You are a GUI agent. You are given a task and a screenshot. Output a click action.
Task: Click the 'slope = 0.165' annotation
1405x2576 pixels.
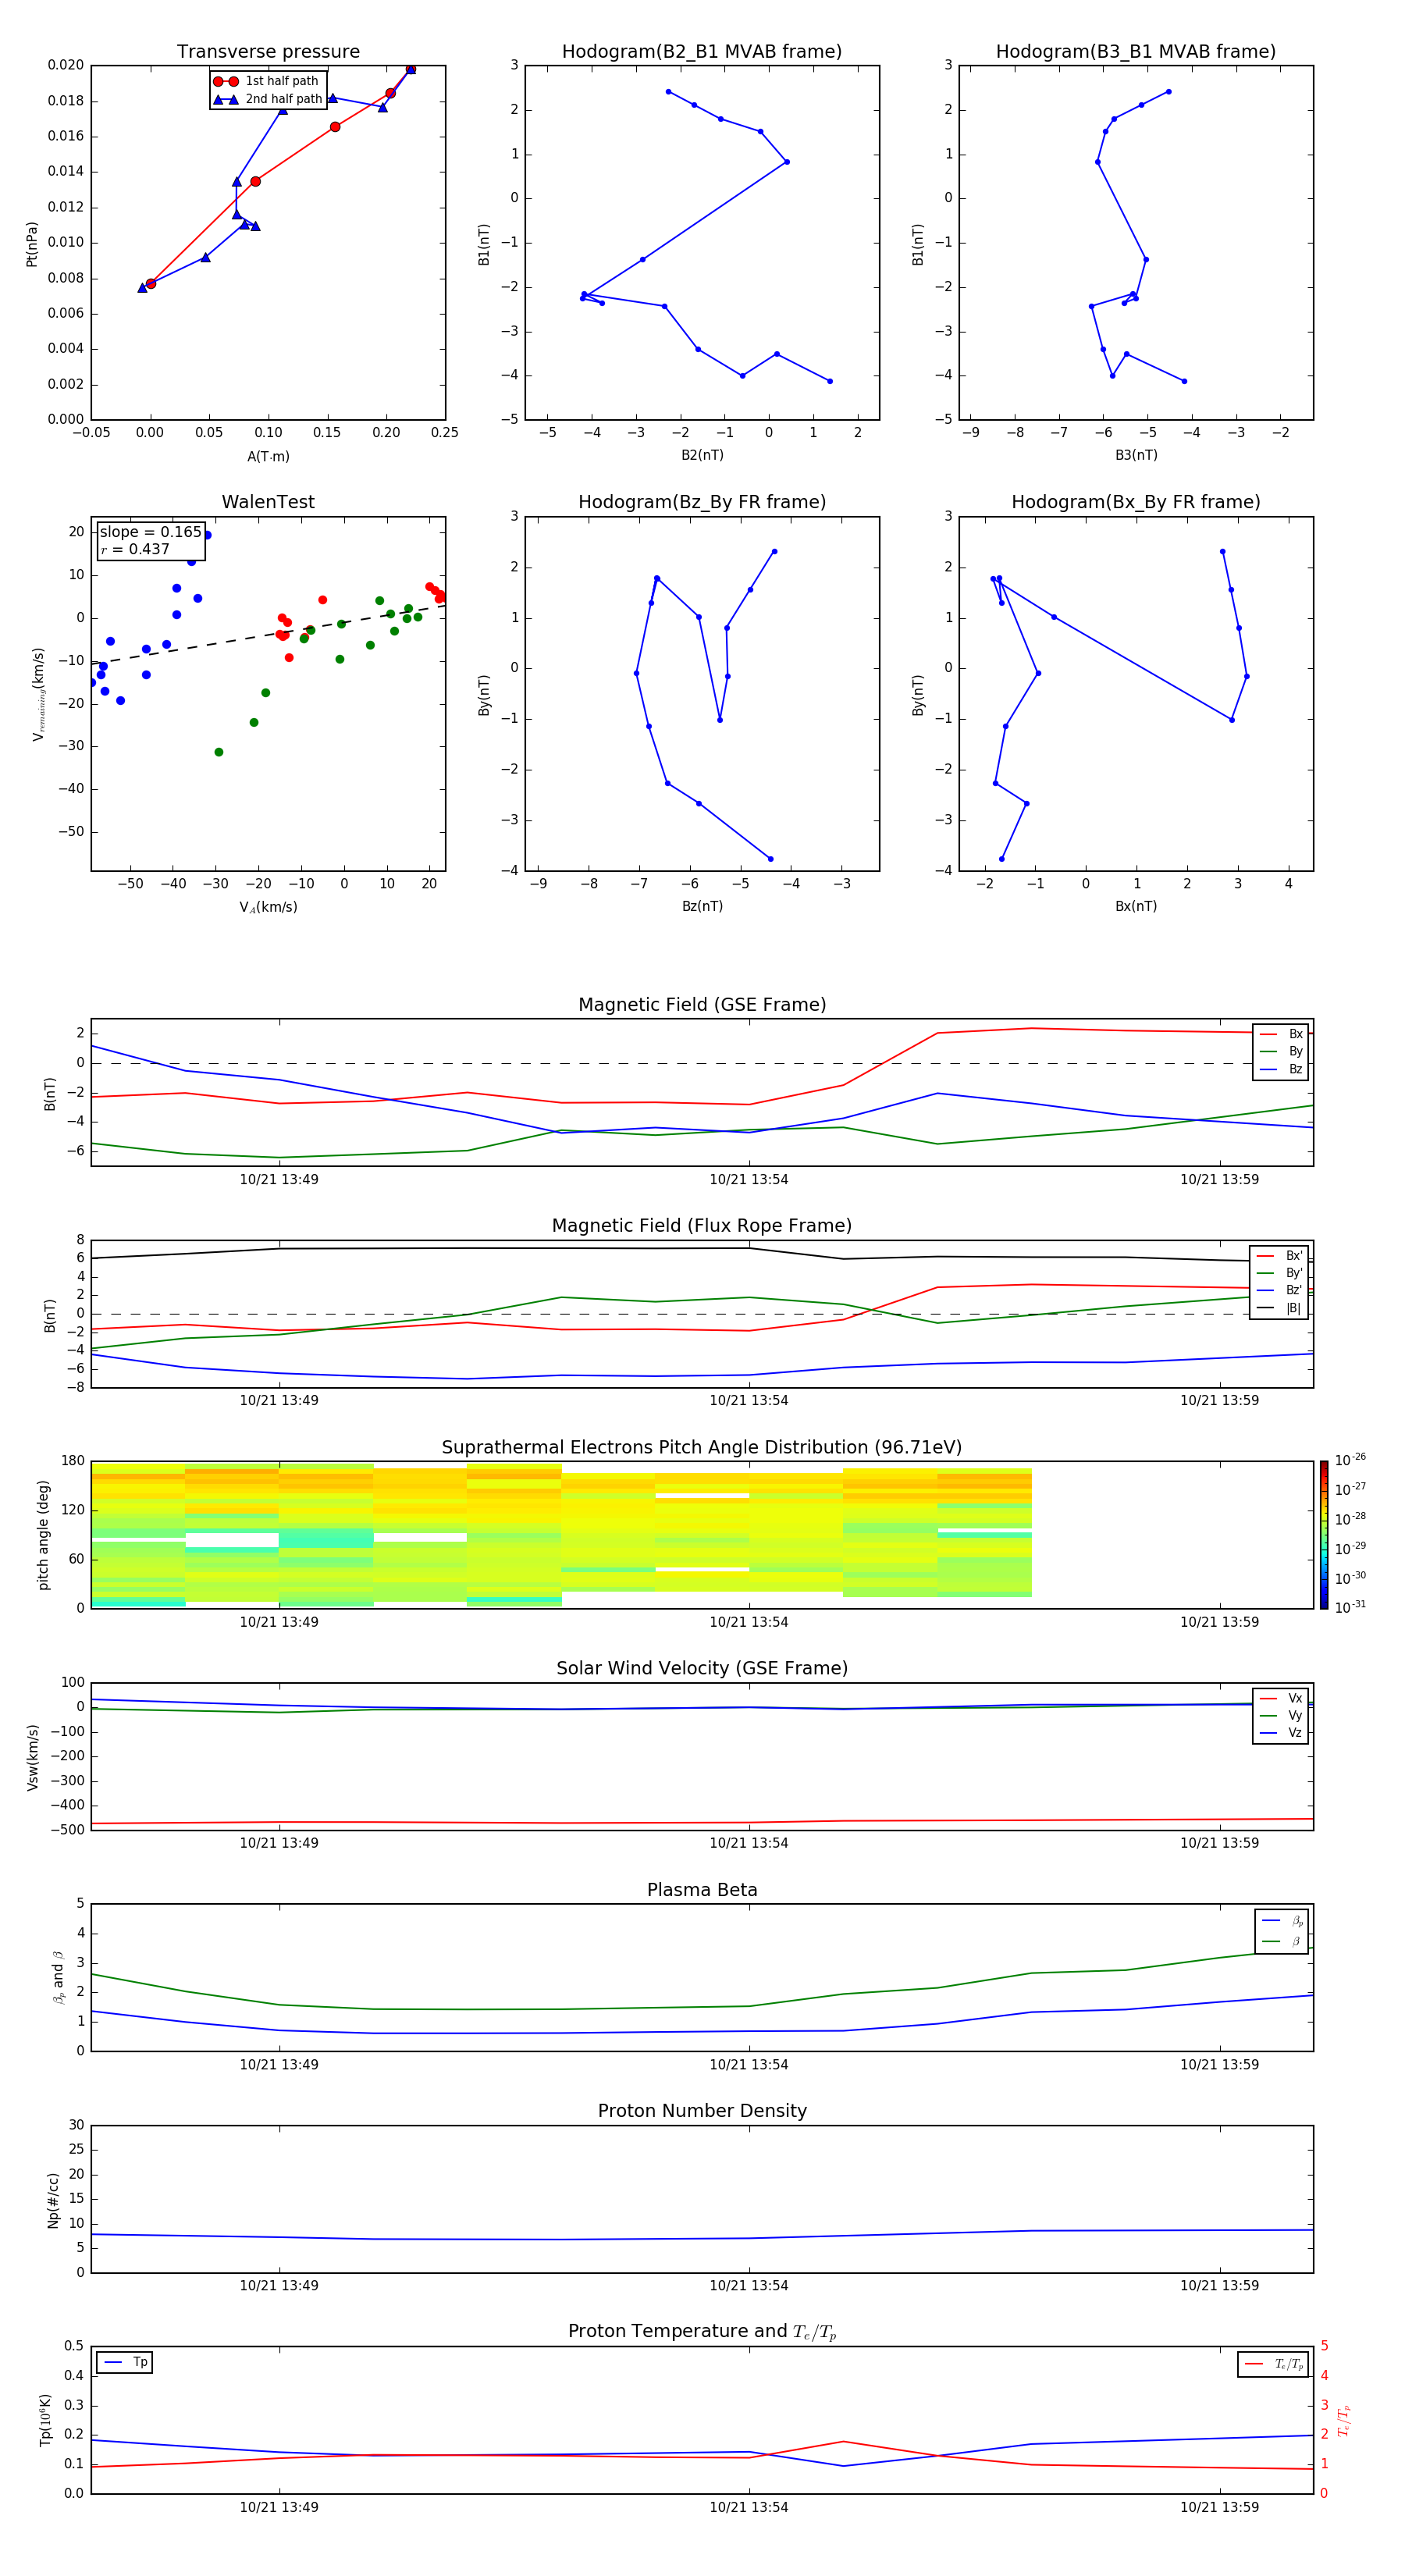point(150,532)
